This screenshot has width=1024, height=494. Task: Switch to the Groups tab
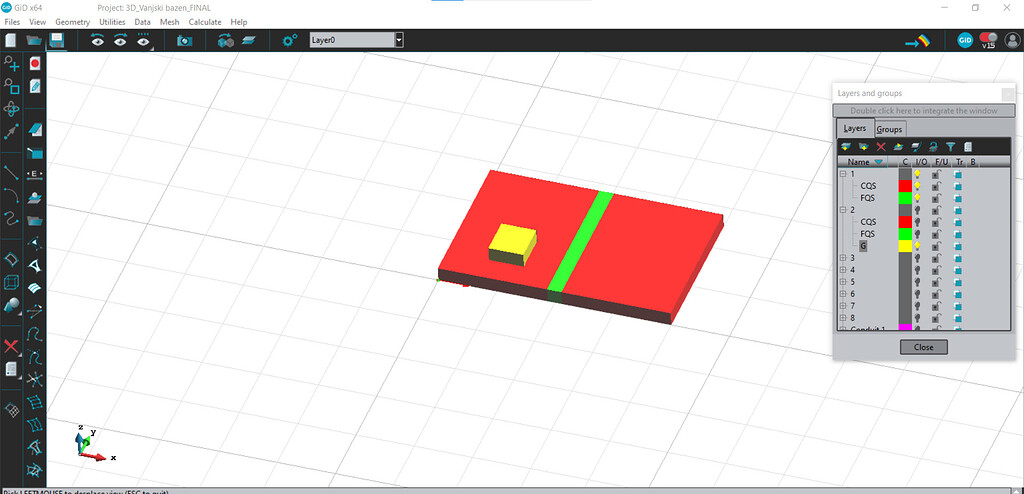tap(889, 129)
